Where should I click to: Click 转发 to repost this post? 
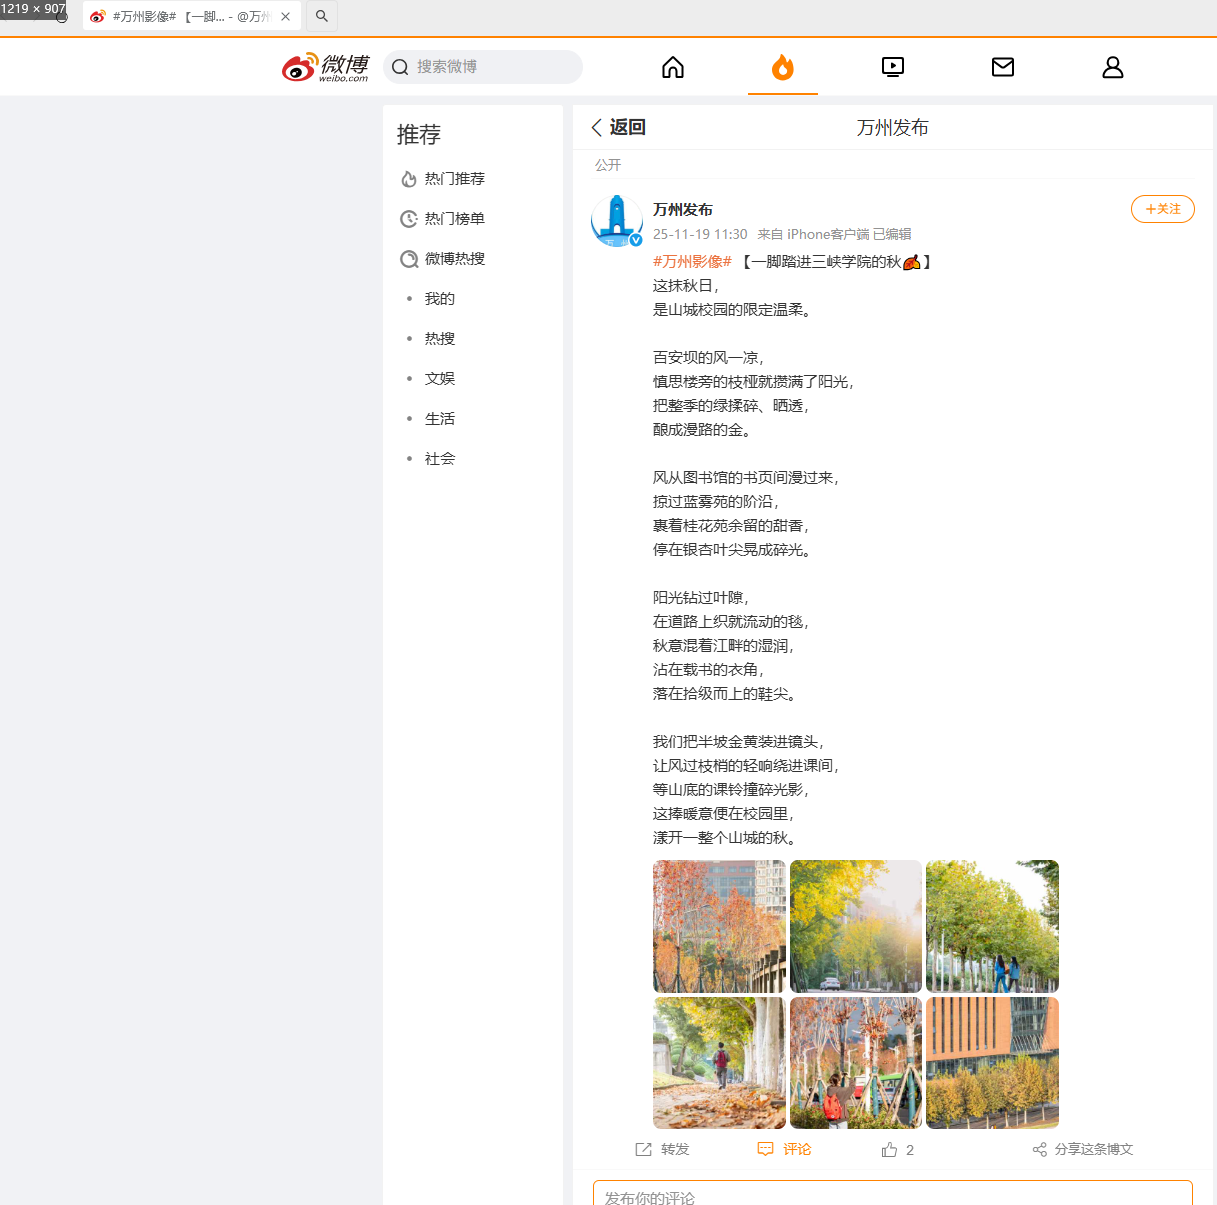(663, 1150)
